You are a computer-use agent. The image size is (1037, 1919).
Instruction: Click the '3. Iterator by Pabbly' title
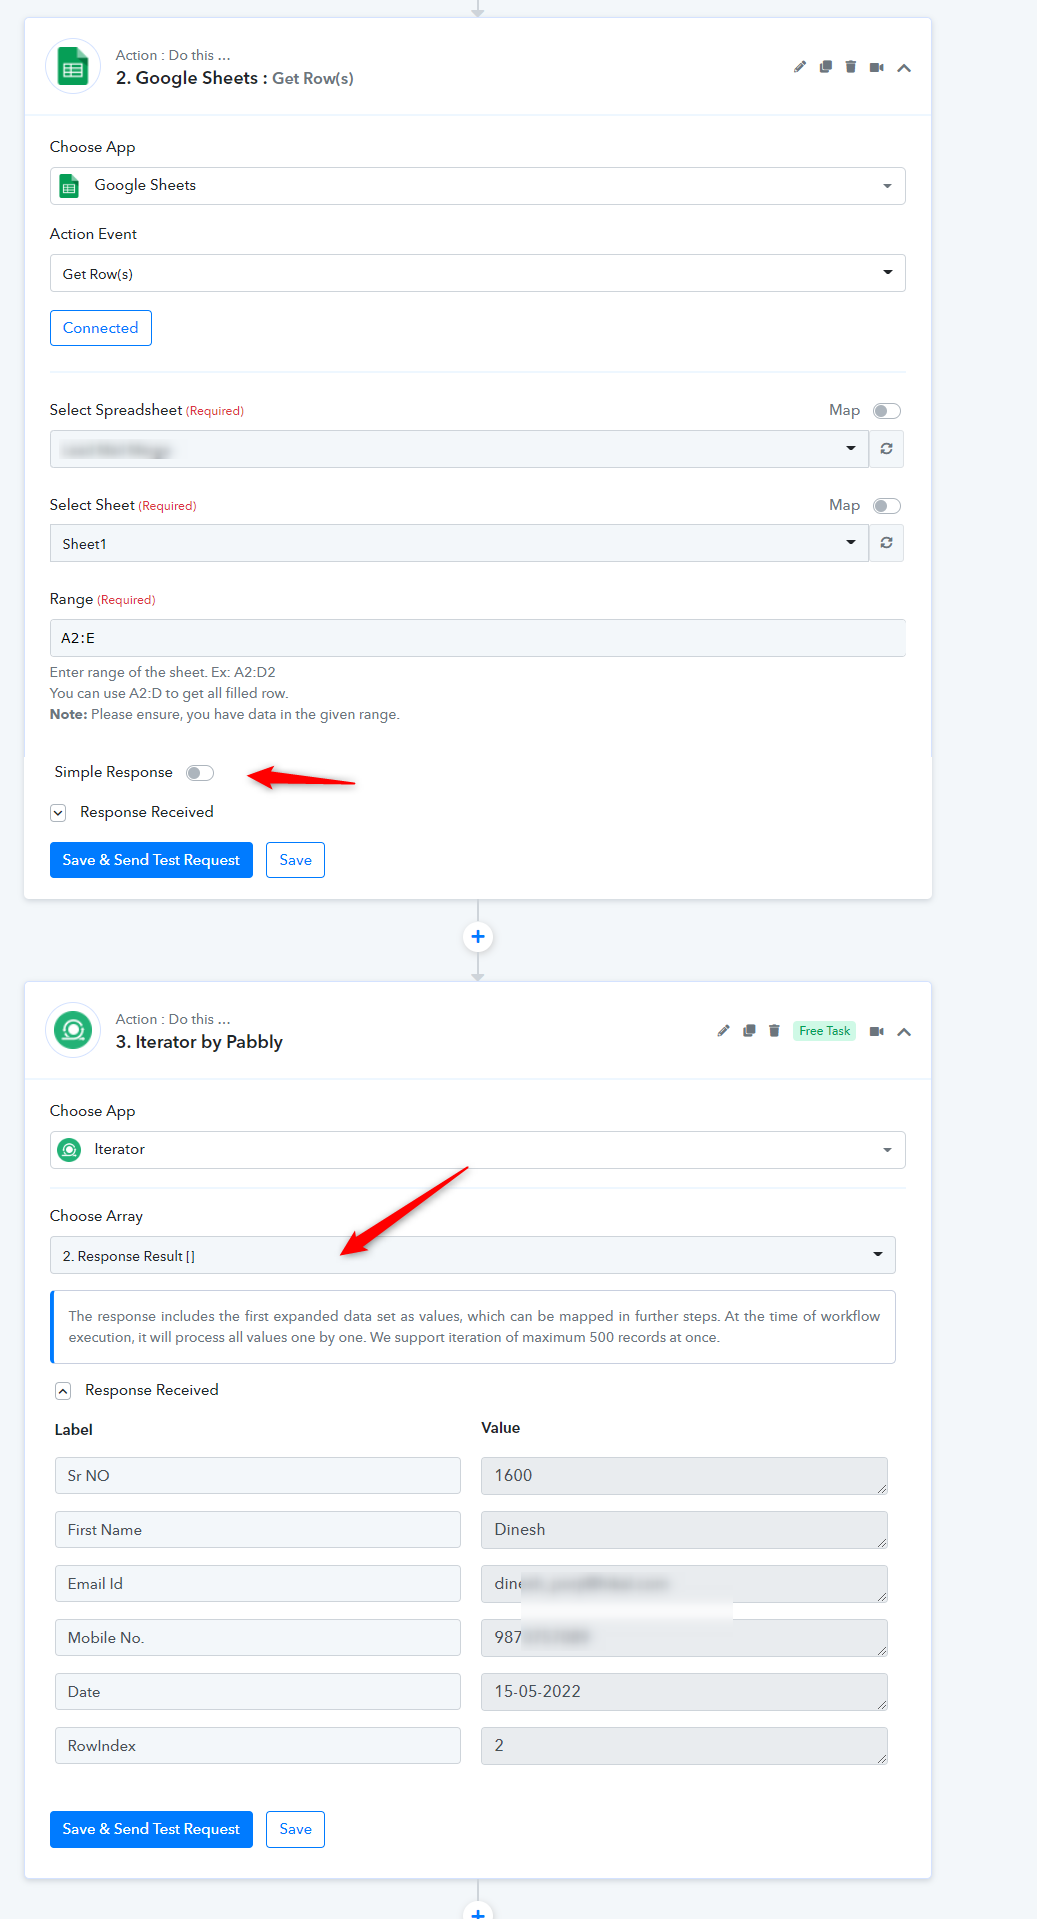coord(199,1042)
